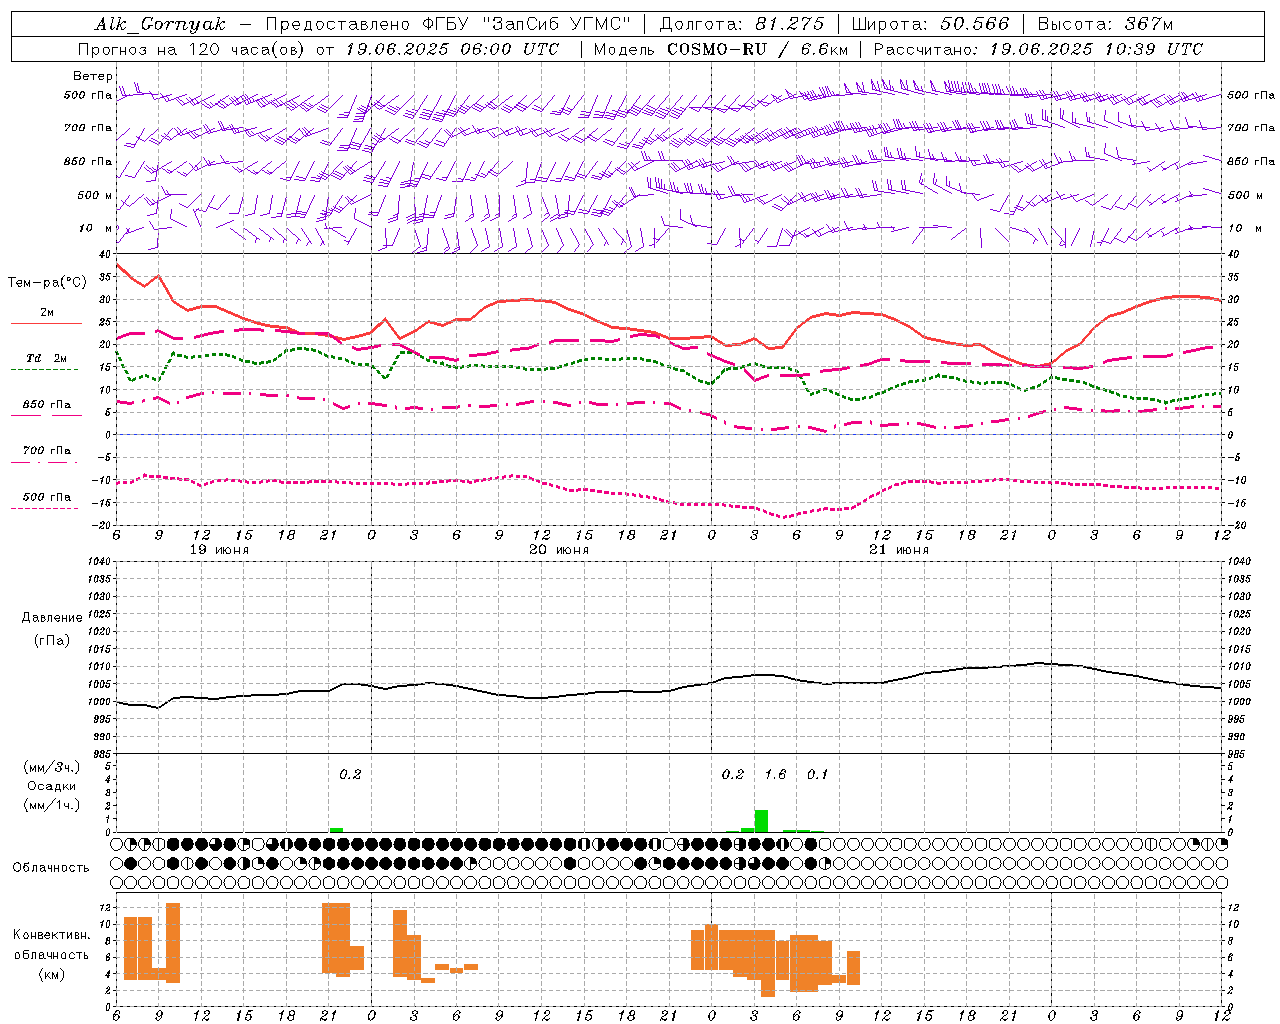Select the elevation text Высота: 367м
1280x1024 pixels.
point(1105,24)
